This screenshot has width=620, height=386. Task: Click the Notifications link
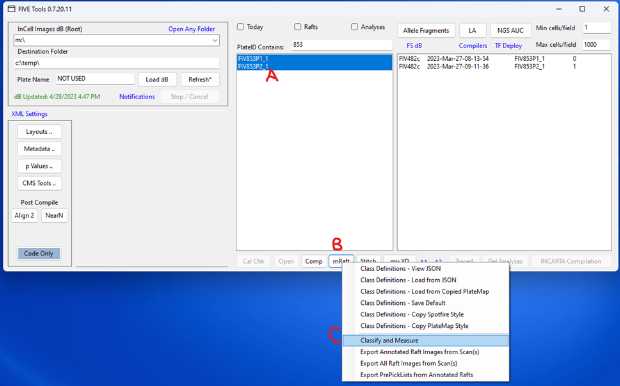tap(137, 96)
